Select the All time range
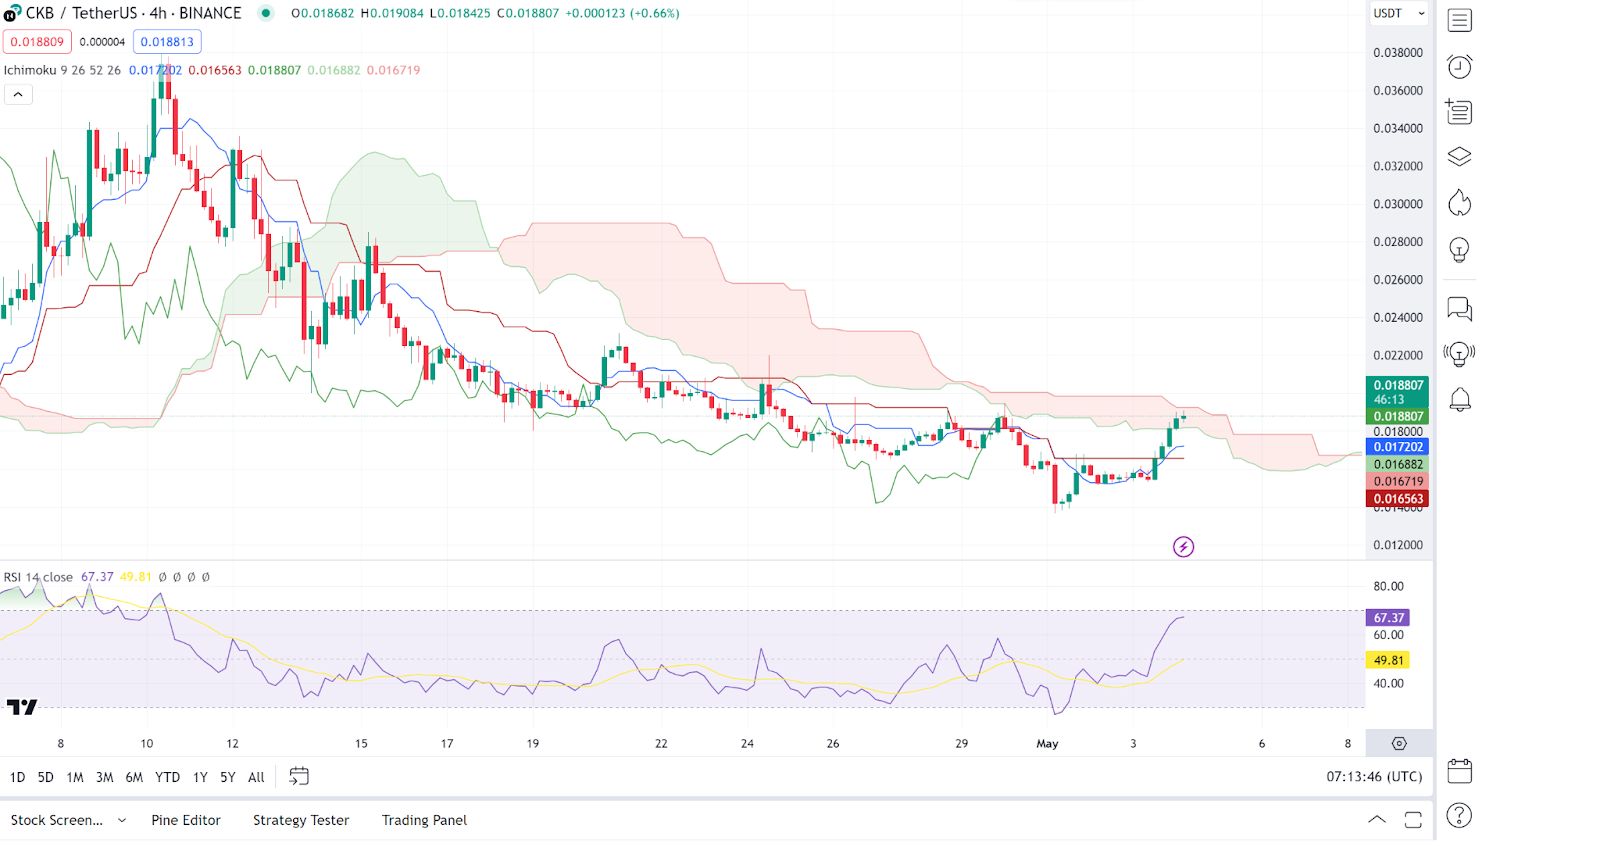 point(256,777)
